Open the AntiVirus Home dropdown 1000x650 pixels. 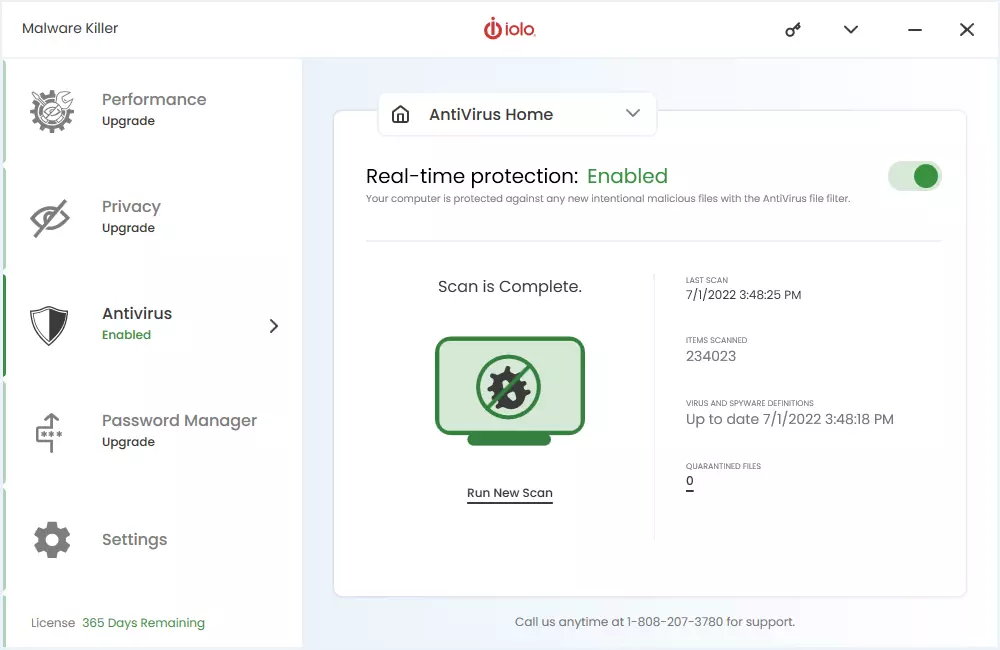(x=632, y=114)
